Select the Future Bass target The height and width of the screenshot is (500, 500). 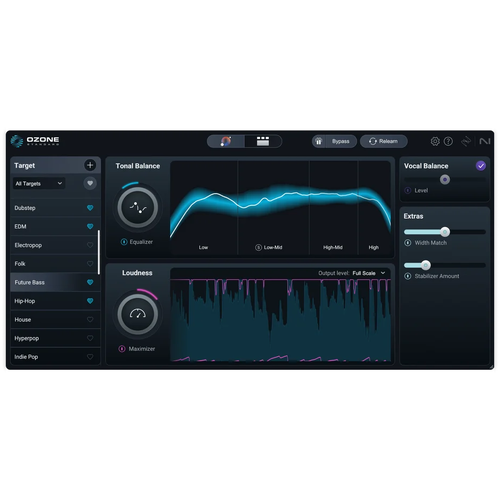[55, 282]
